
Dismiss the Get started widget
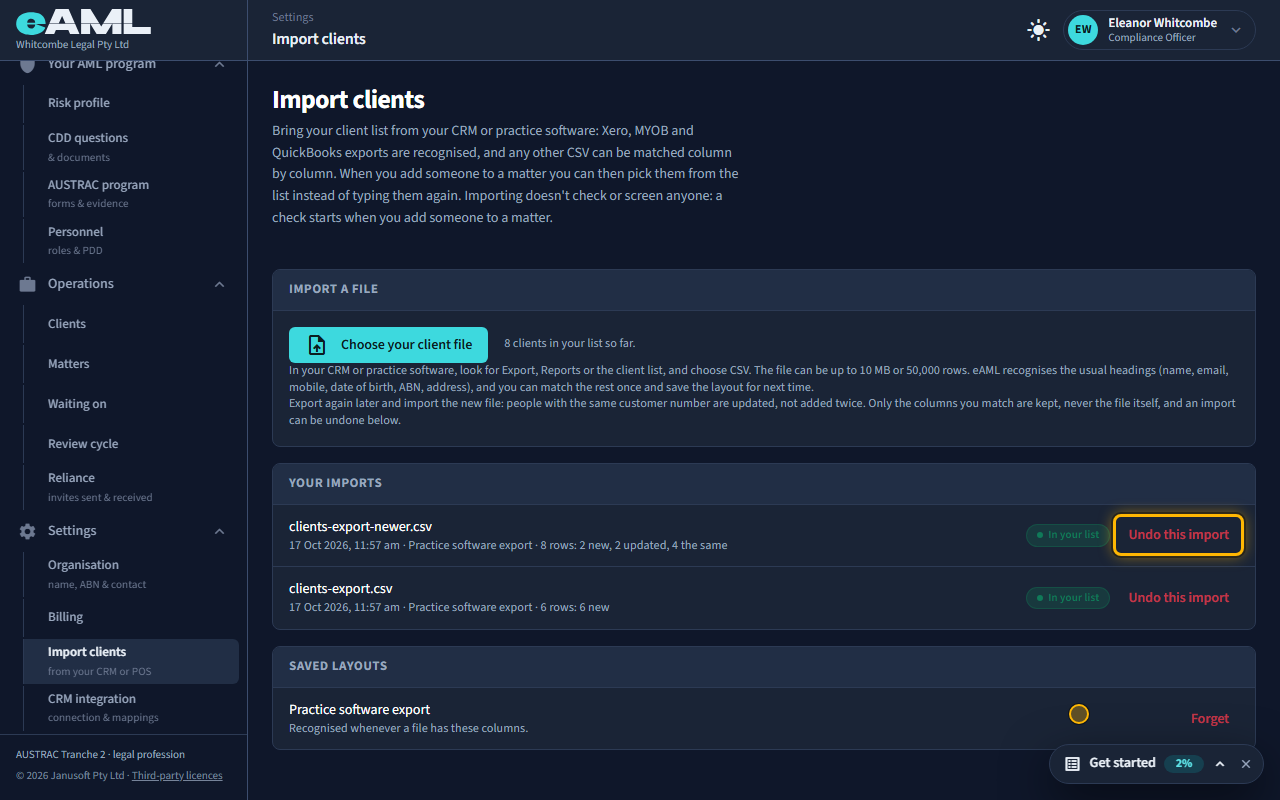tap(1246, 763)
